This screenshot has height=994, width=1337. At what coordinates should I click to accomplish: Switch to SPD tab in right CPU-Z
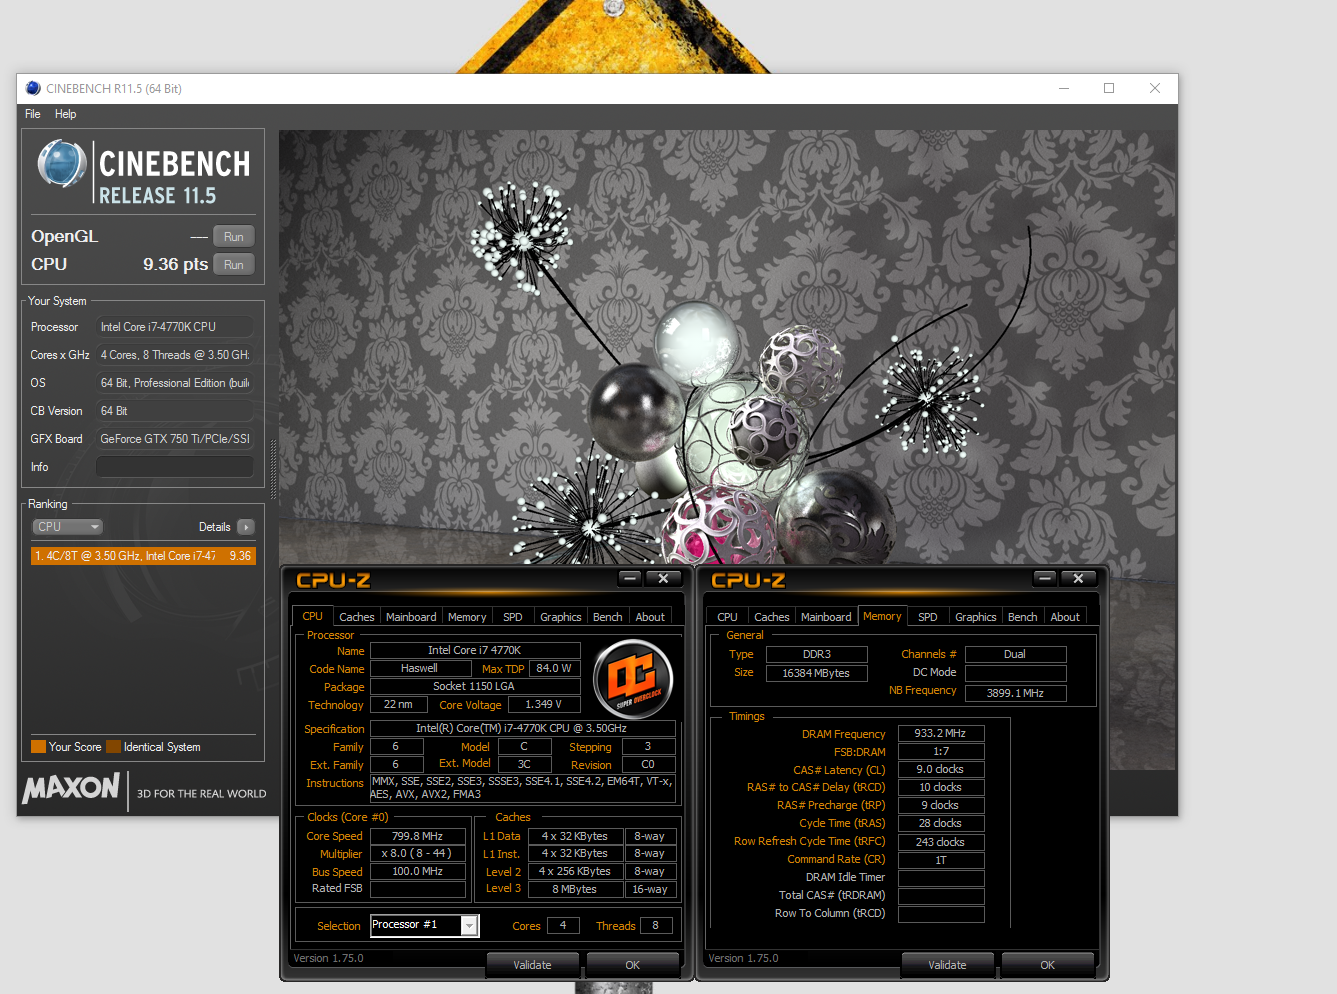pyautogui.click(x=928, y=617)
